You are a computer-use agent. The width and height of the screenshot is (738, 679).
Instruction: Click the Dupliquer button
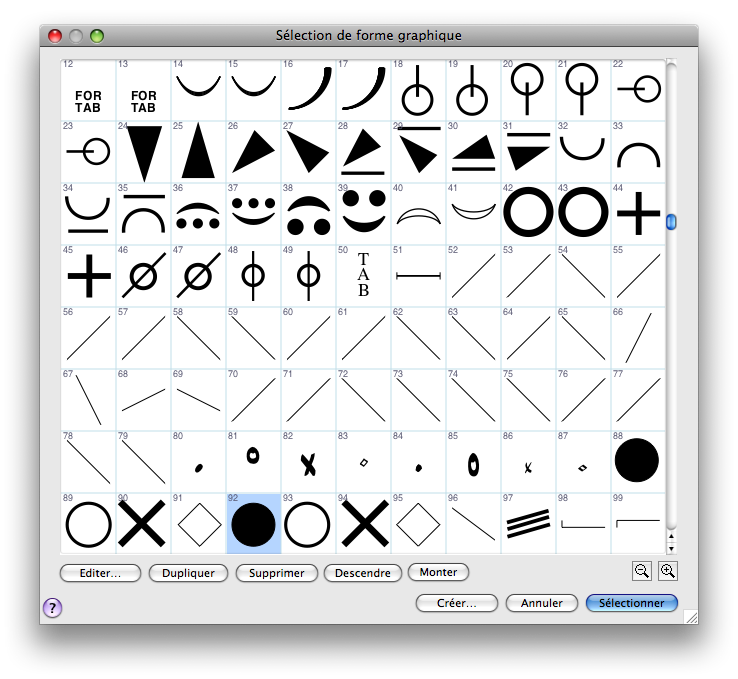click(x=188, y=573)
